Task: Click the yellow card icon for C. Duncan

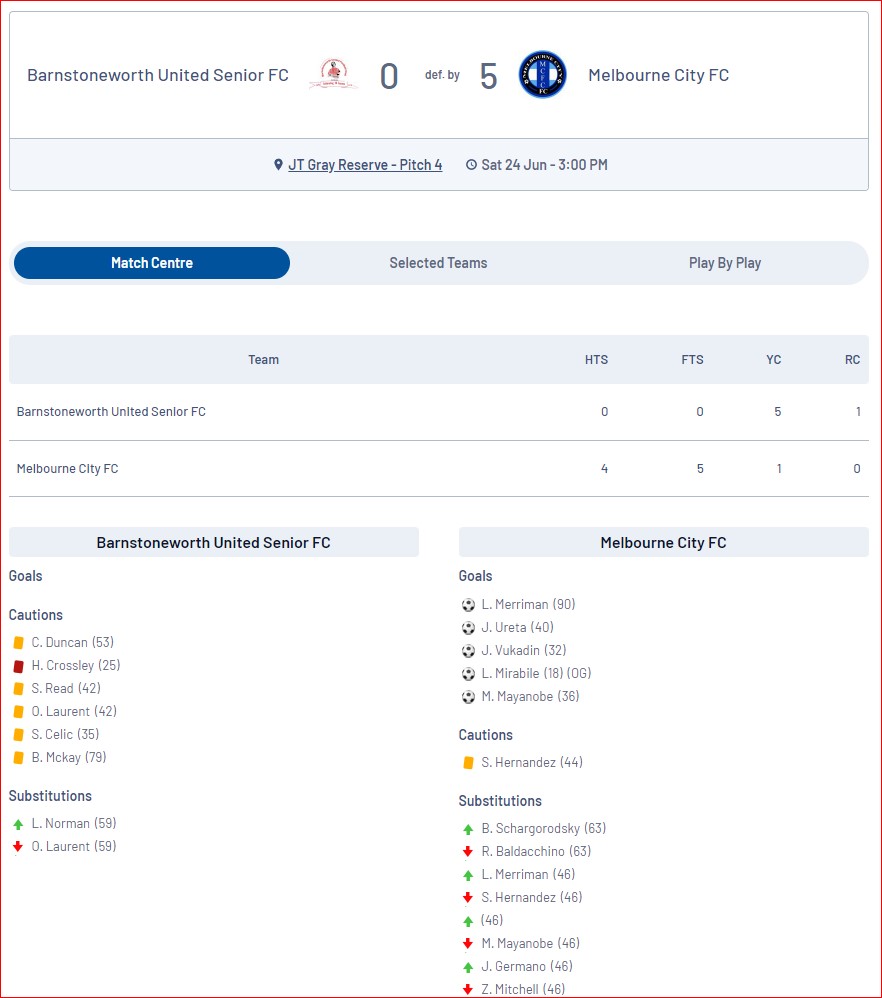Action: tap(18, 643)
